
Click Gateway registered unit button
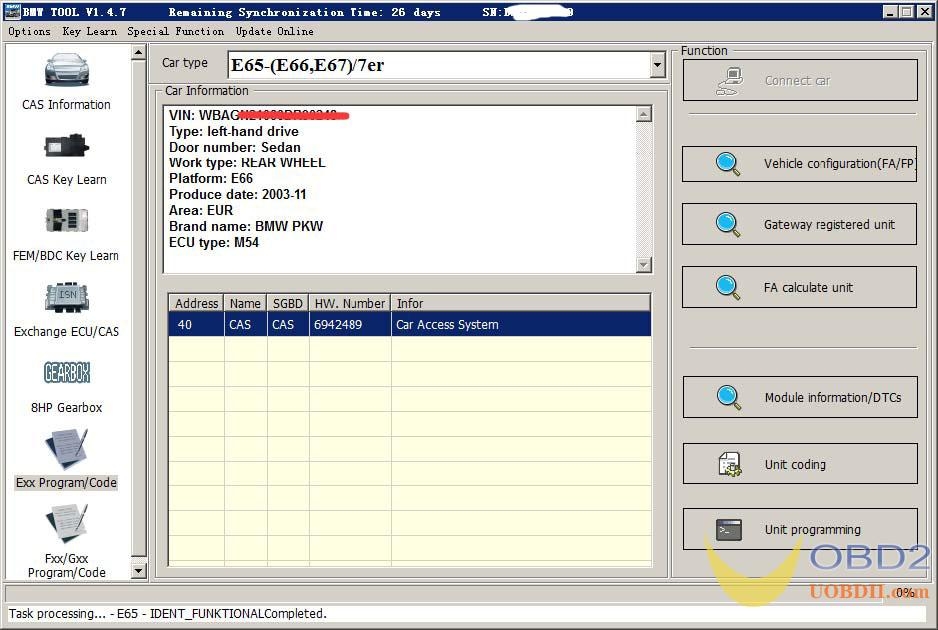pyautogui.click(x=799, y=225)
